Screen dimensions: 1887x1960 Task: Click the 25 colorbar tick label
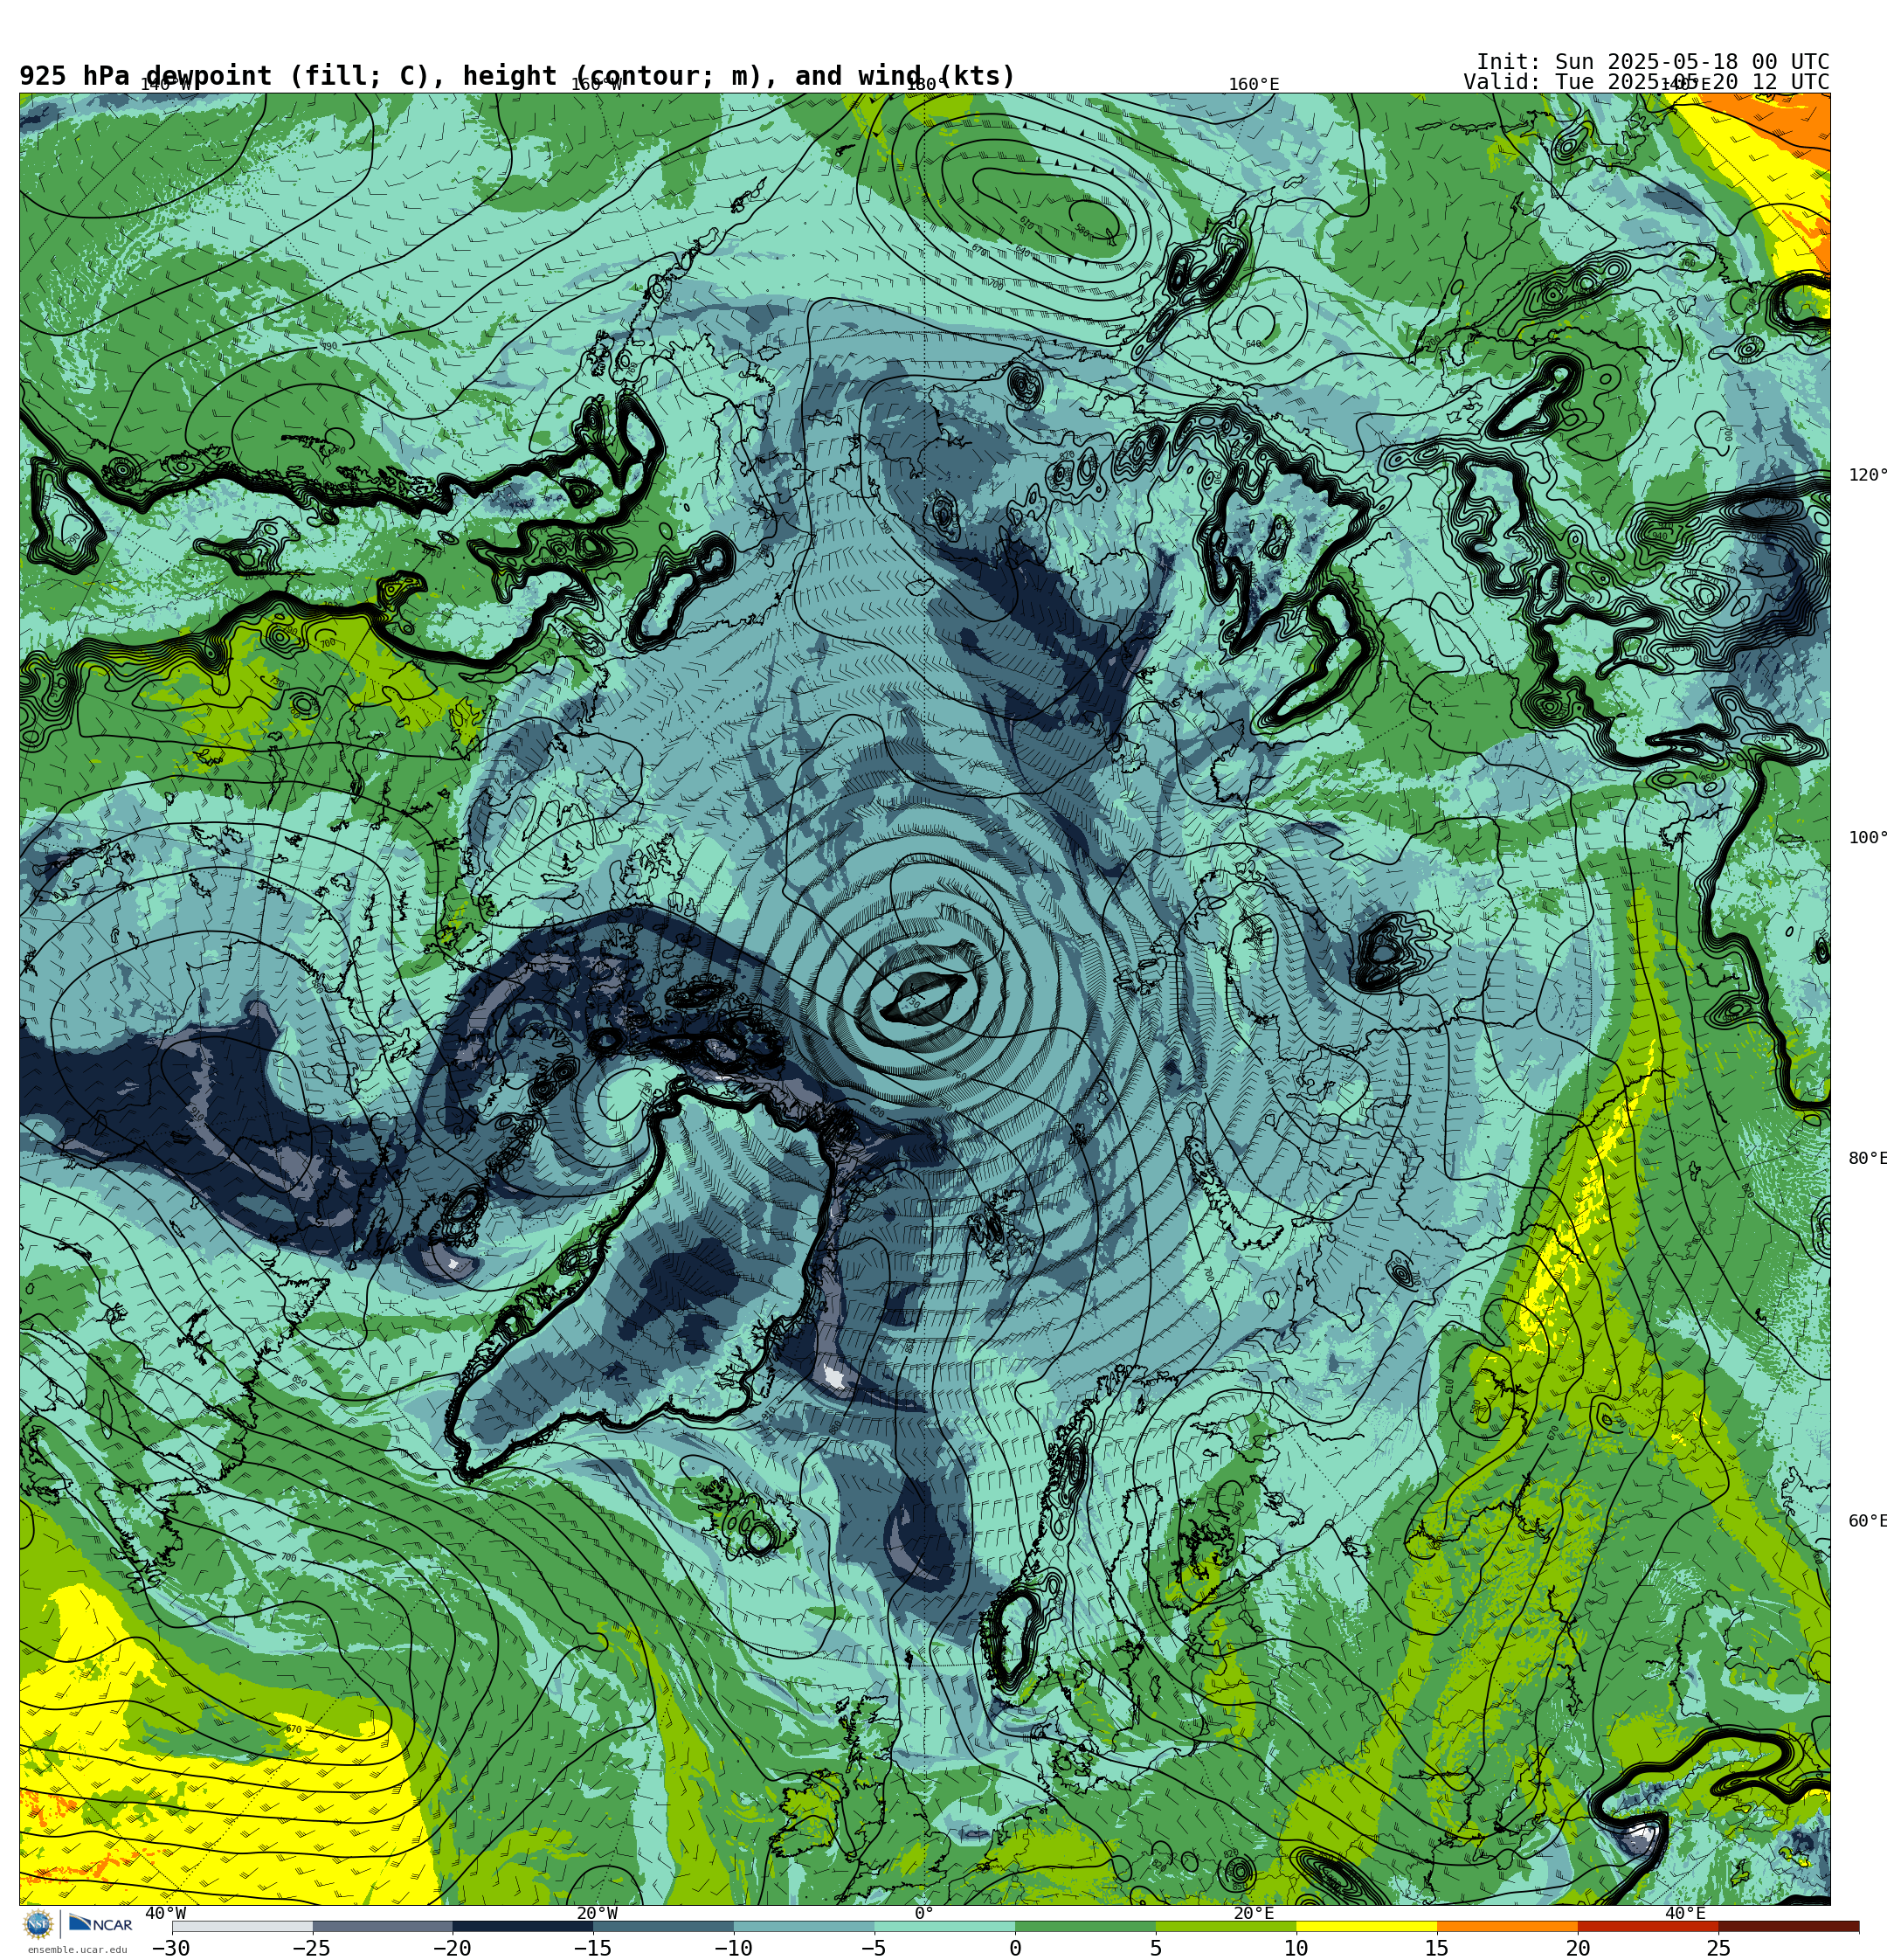click(x=1718, y=1947)
